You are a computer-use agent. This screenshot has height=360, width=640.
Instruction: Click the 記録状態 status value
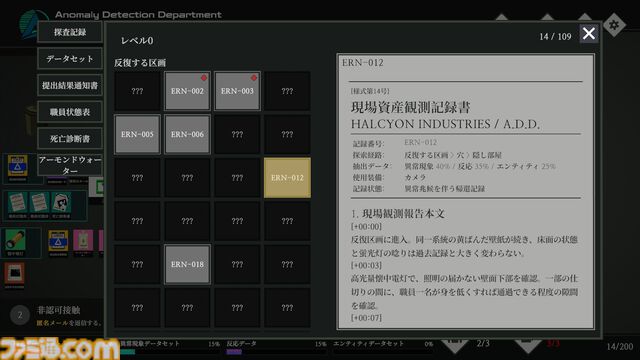click(x=444, y=189)
